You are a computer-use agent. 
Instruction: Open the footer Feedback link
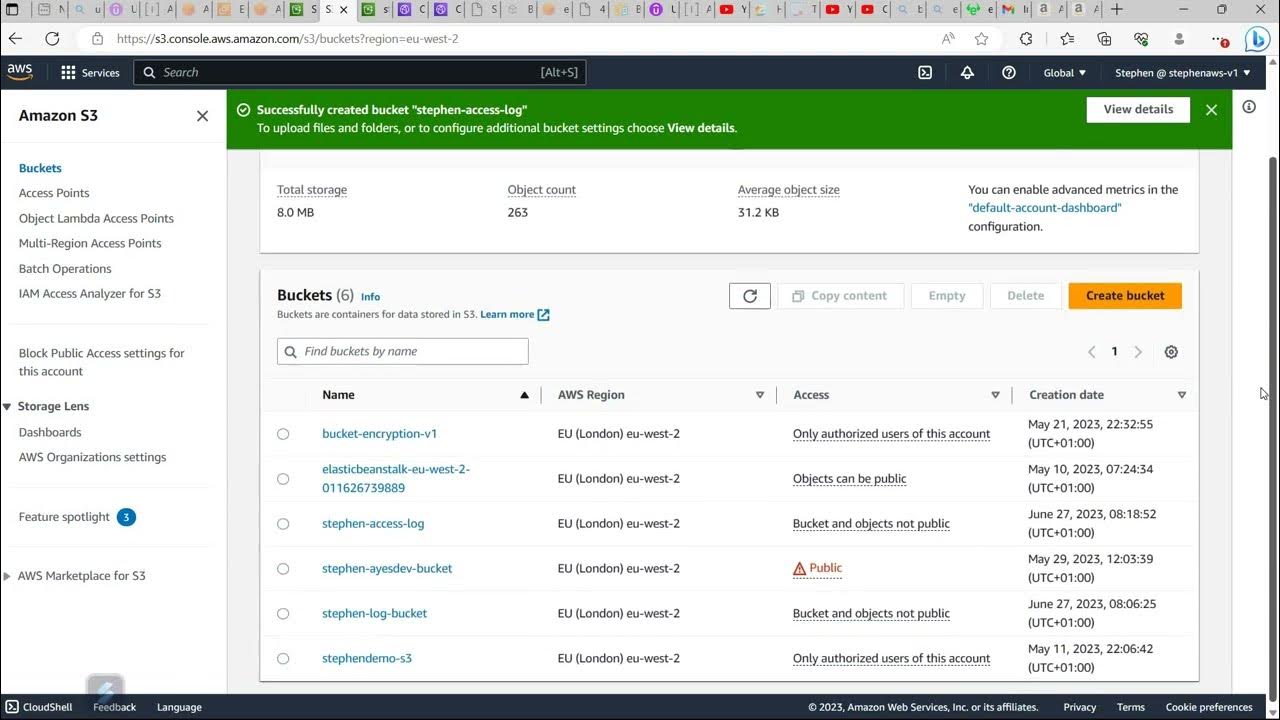(114, 707)
